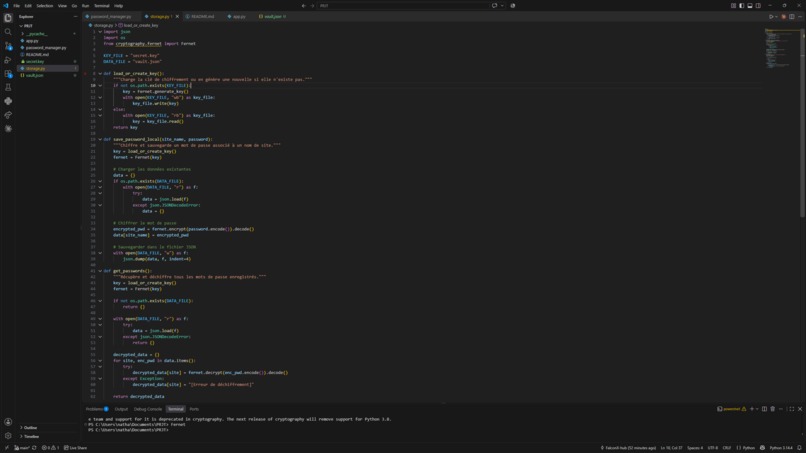Switch to the README.md tab
Screen dimensions: 806x453
(x=201, y=16)
